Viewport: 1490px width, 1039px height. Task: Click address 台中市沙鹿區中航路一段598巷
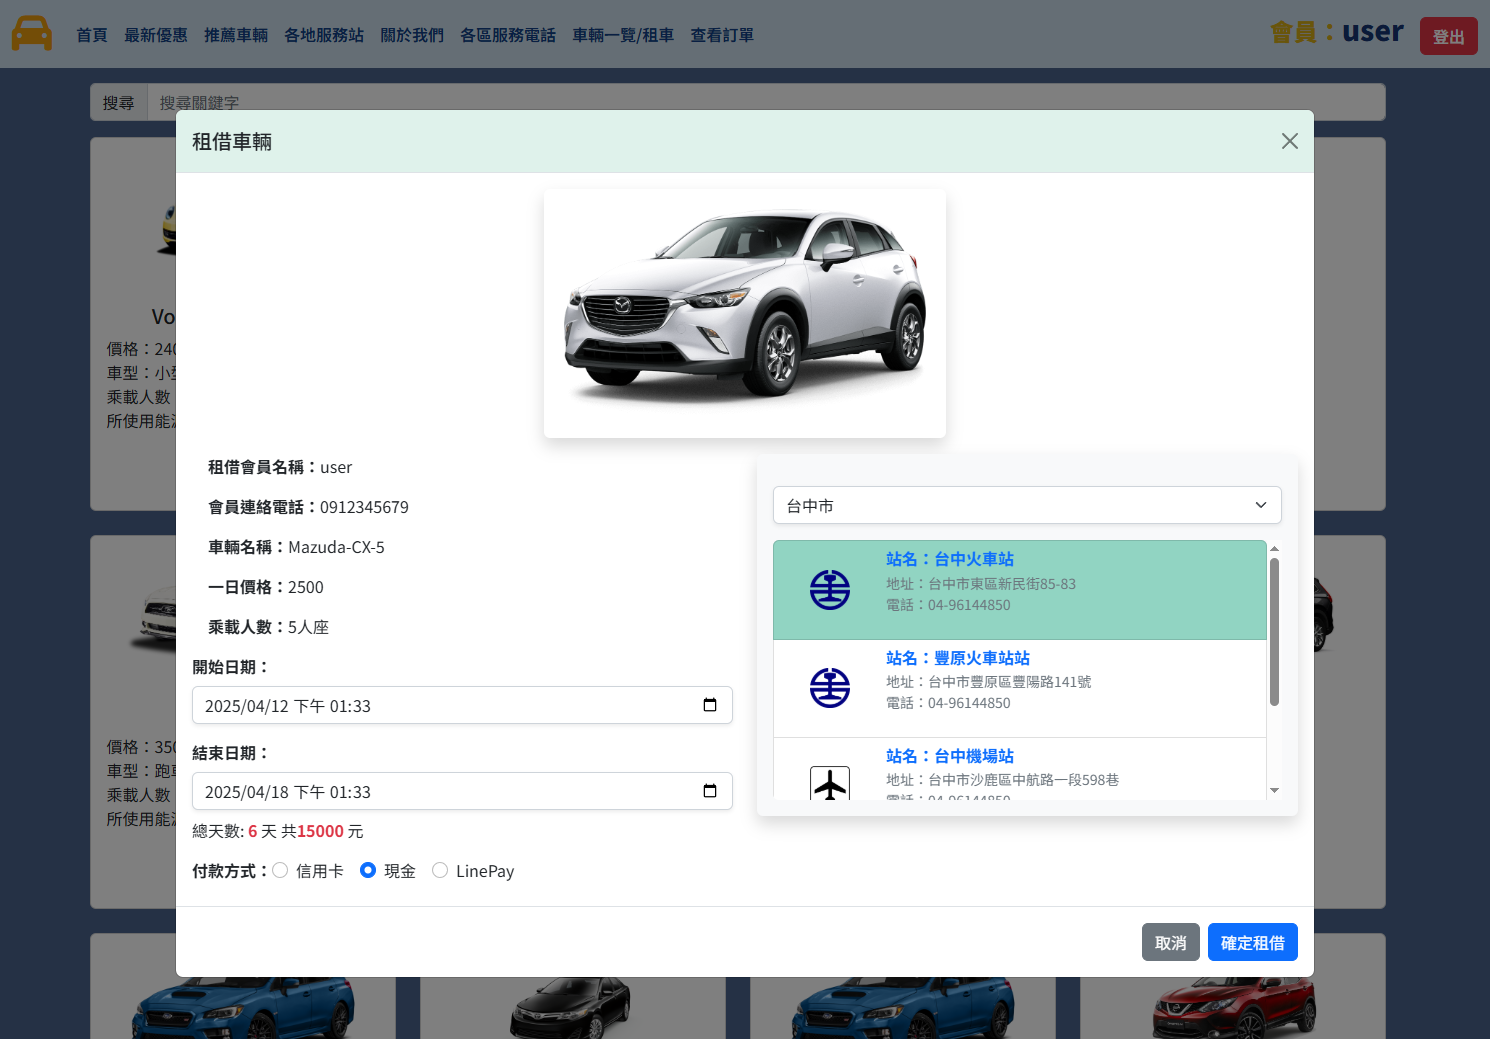(x=1024, y=780)
